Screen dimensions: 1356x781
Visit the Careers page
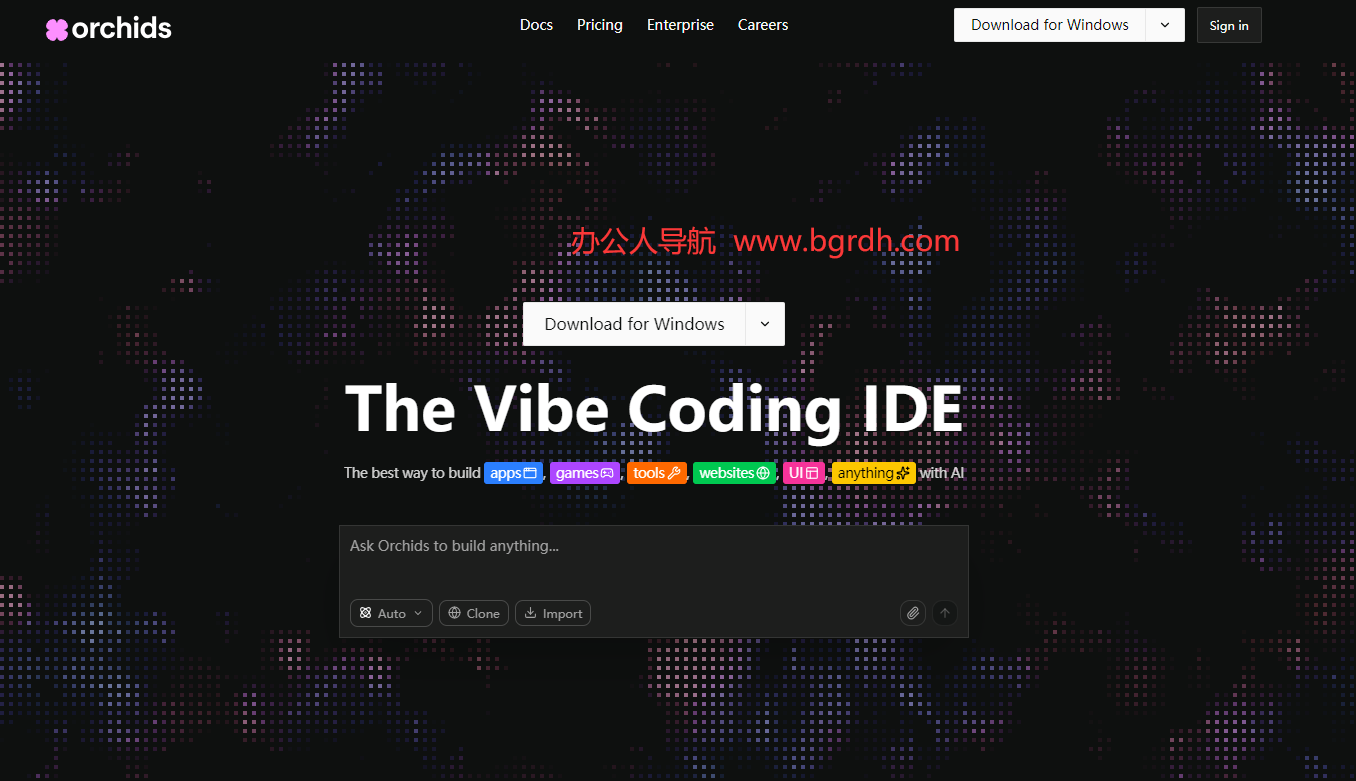point(763,25)
